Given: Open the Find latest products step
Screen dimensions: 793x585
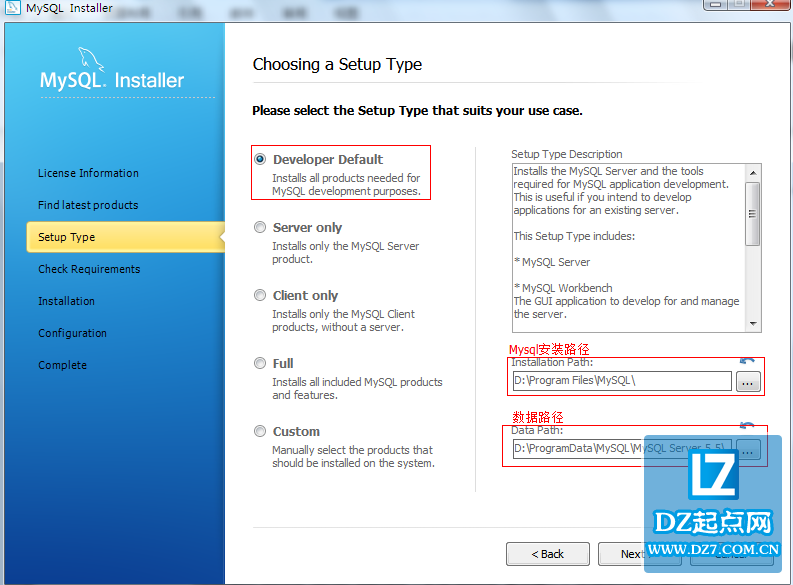Looking at the screenshot, I should [89, 205].
